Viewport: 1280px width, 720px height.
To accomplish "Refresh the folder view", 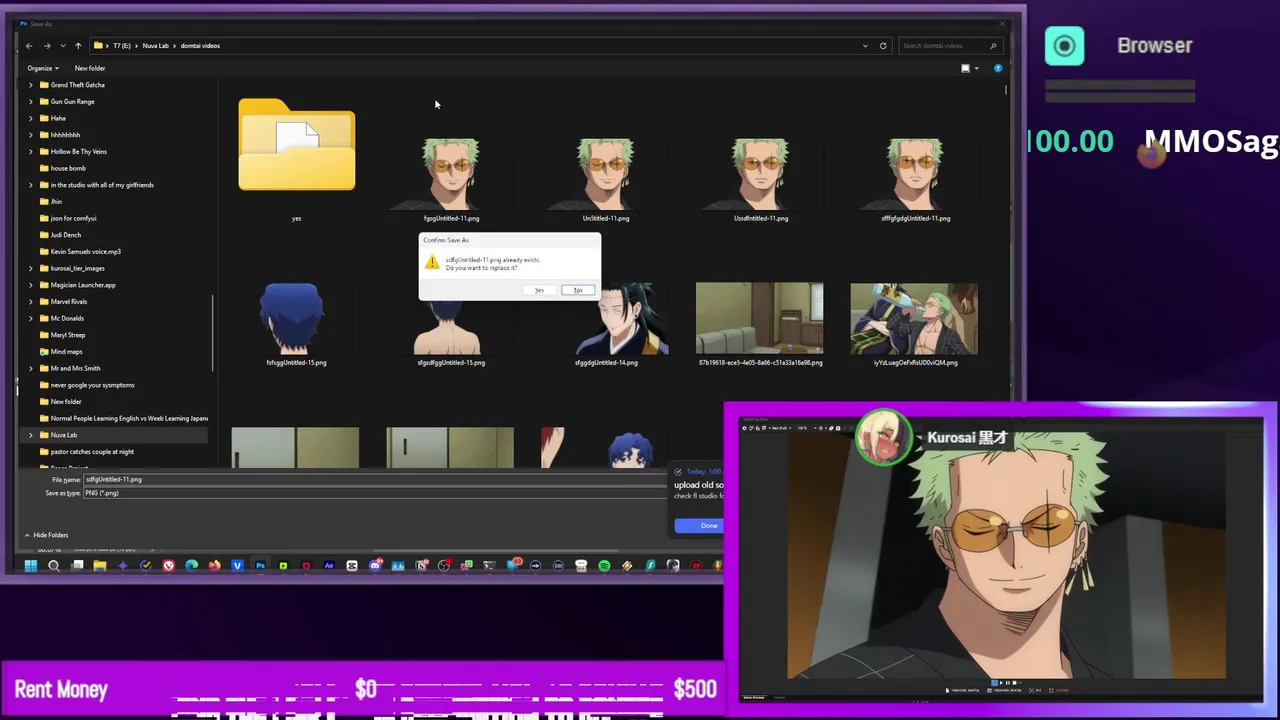I will click(883, 45).
